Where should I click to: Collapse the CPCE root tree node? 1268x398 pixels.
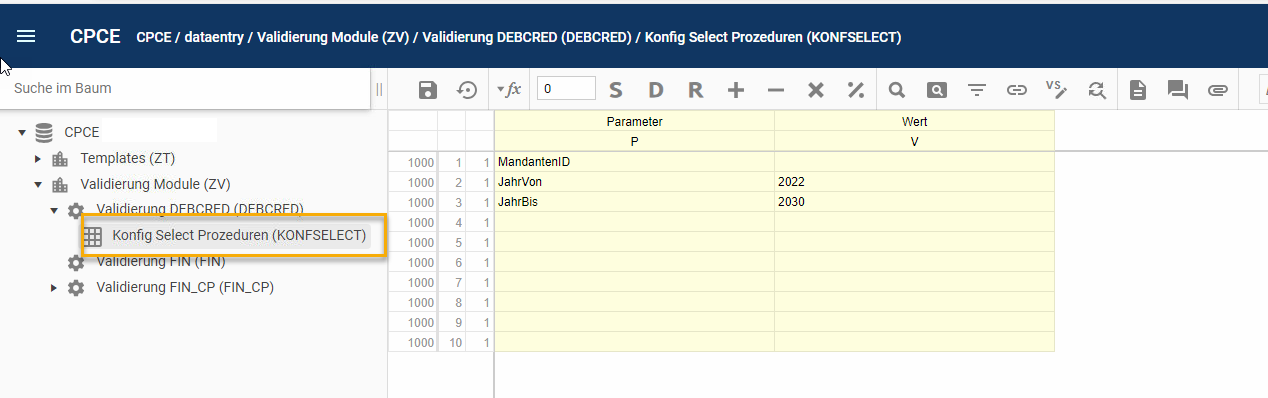(x=22, y=132)
